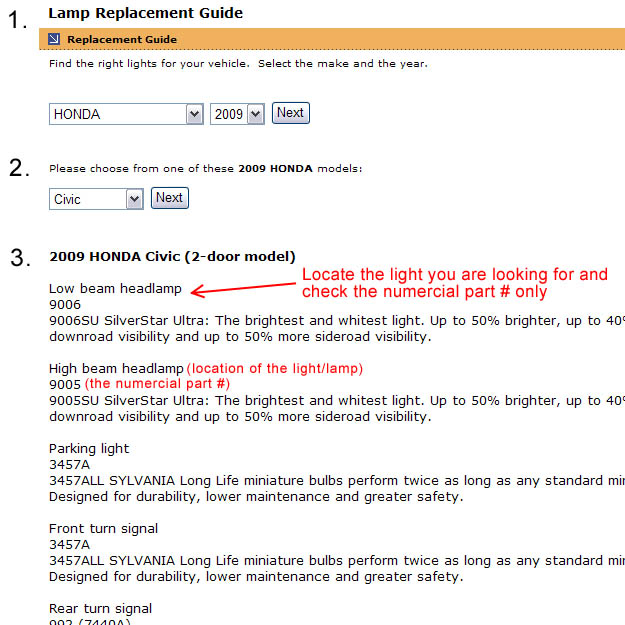Click the Parking light label
This screenshot has width=625, height=625.
(x=89, y=449)
